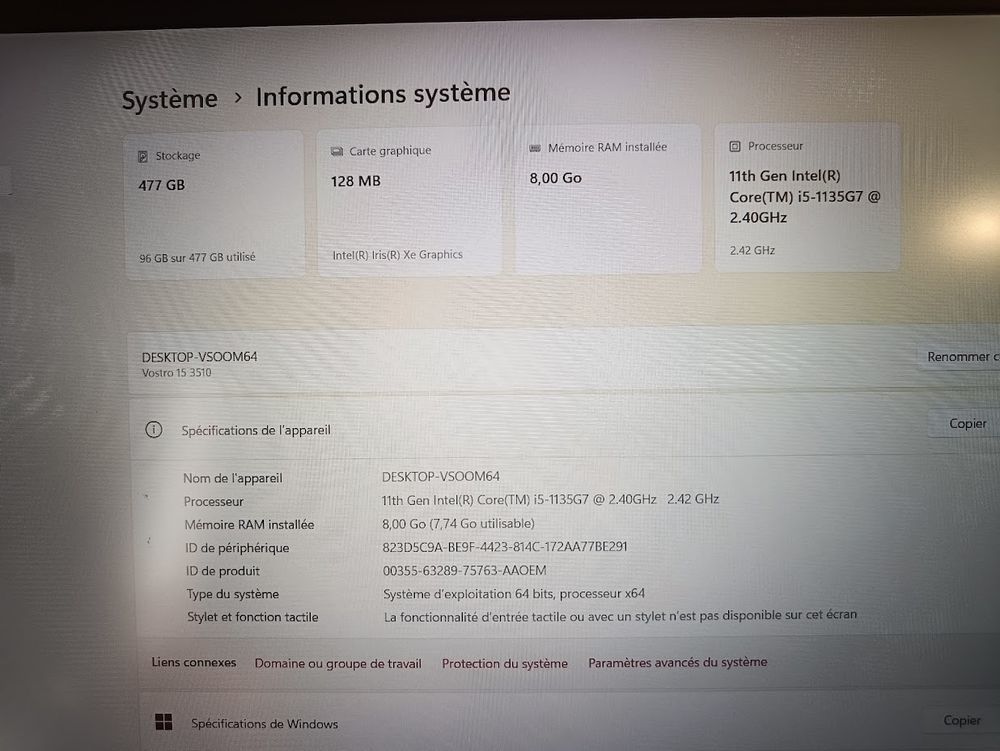Click the ID de périphérique value
Viewport: 1000px width, 751px height.
pyautogui.click(x=504, y=547)
